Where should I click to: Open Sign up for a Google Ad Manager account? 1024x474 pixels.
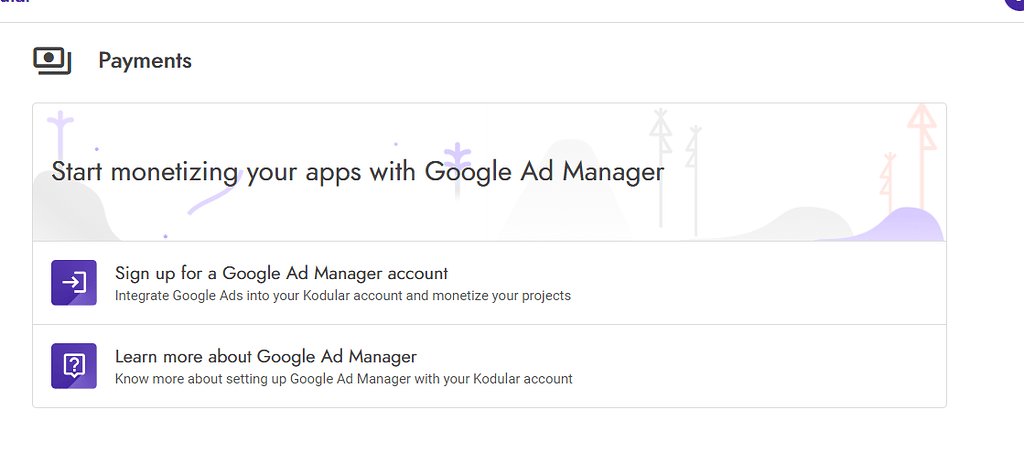click(489, 283)
